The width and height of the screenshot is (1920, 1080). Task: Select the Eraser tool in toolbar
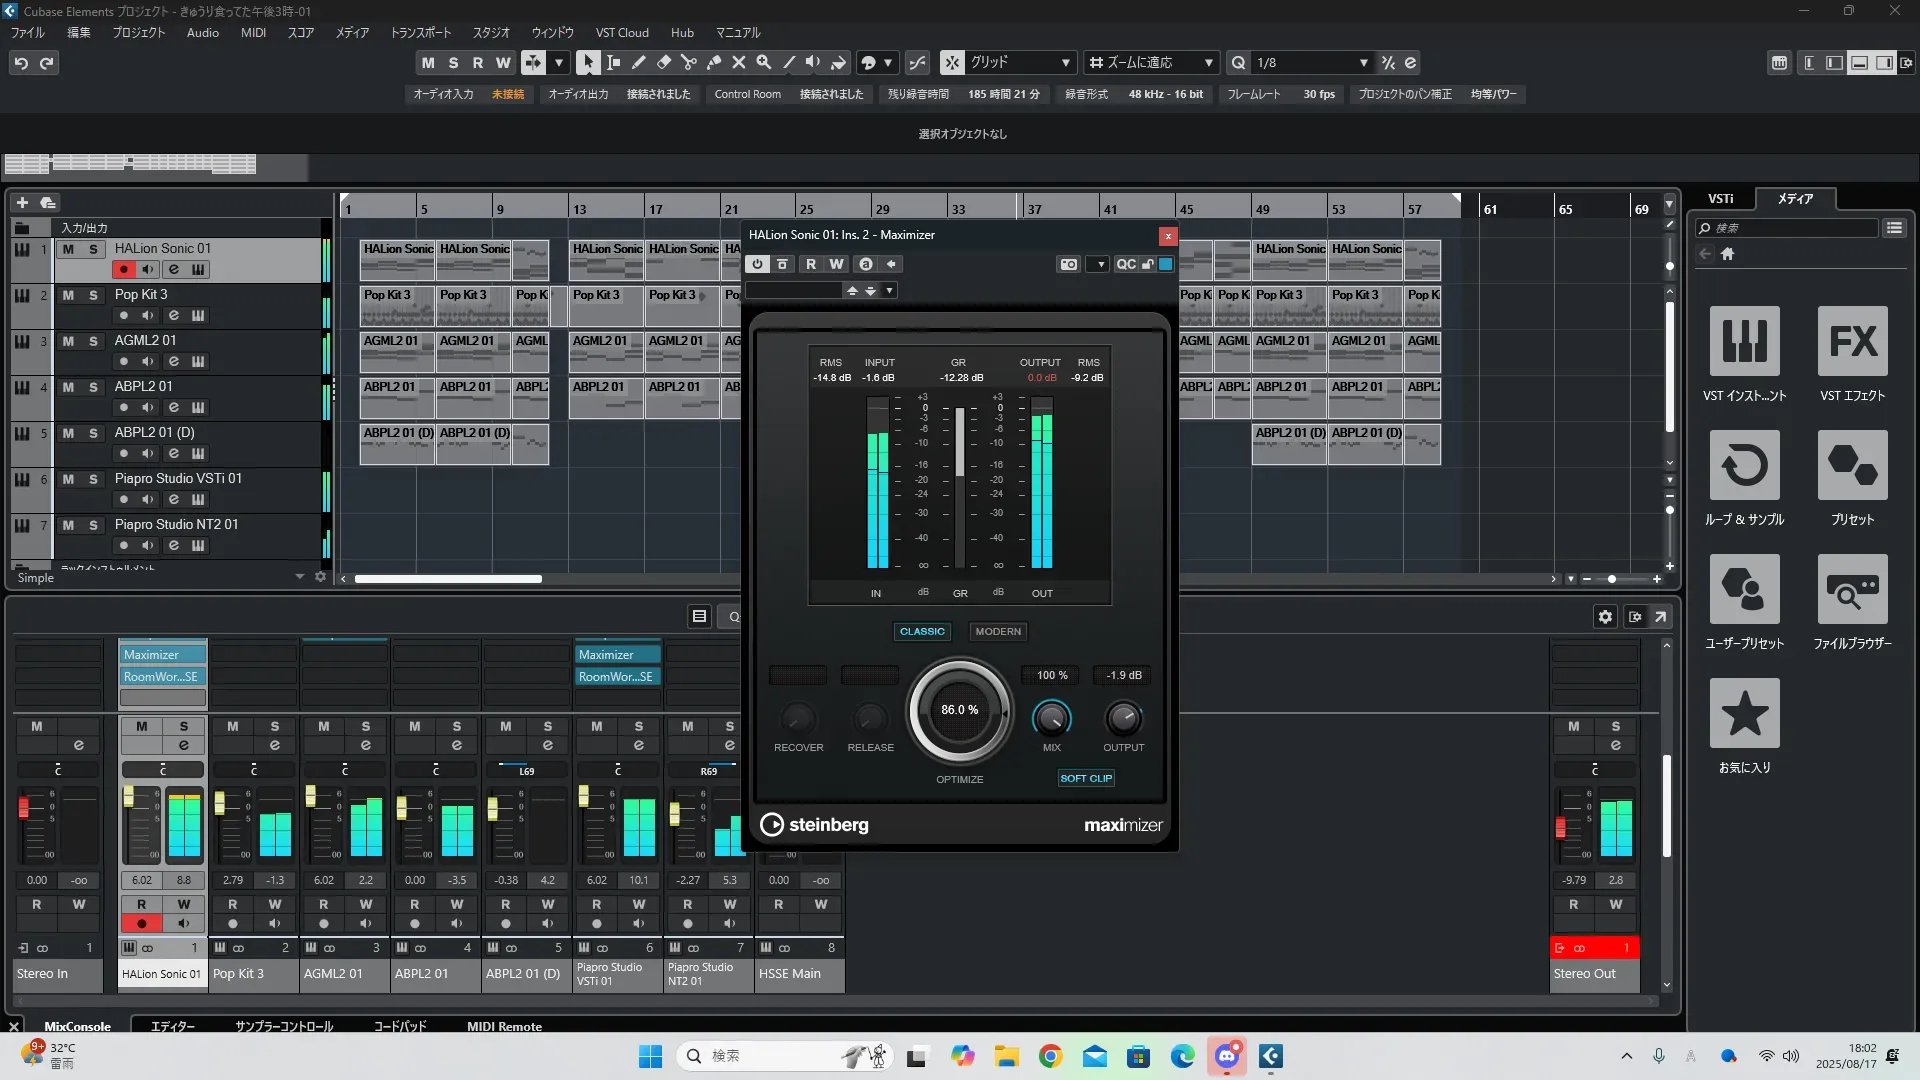[663, 62]
